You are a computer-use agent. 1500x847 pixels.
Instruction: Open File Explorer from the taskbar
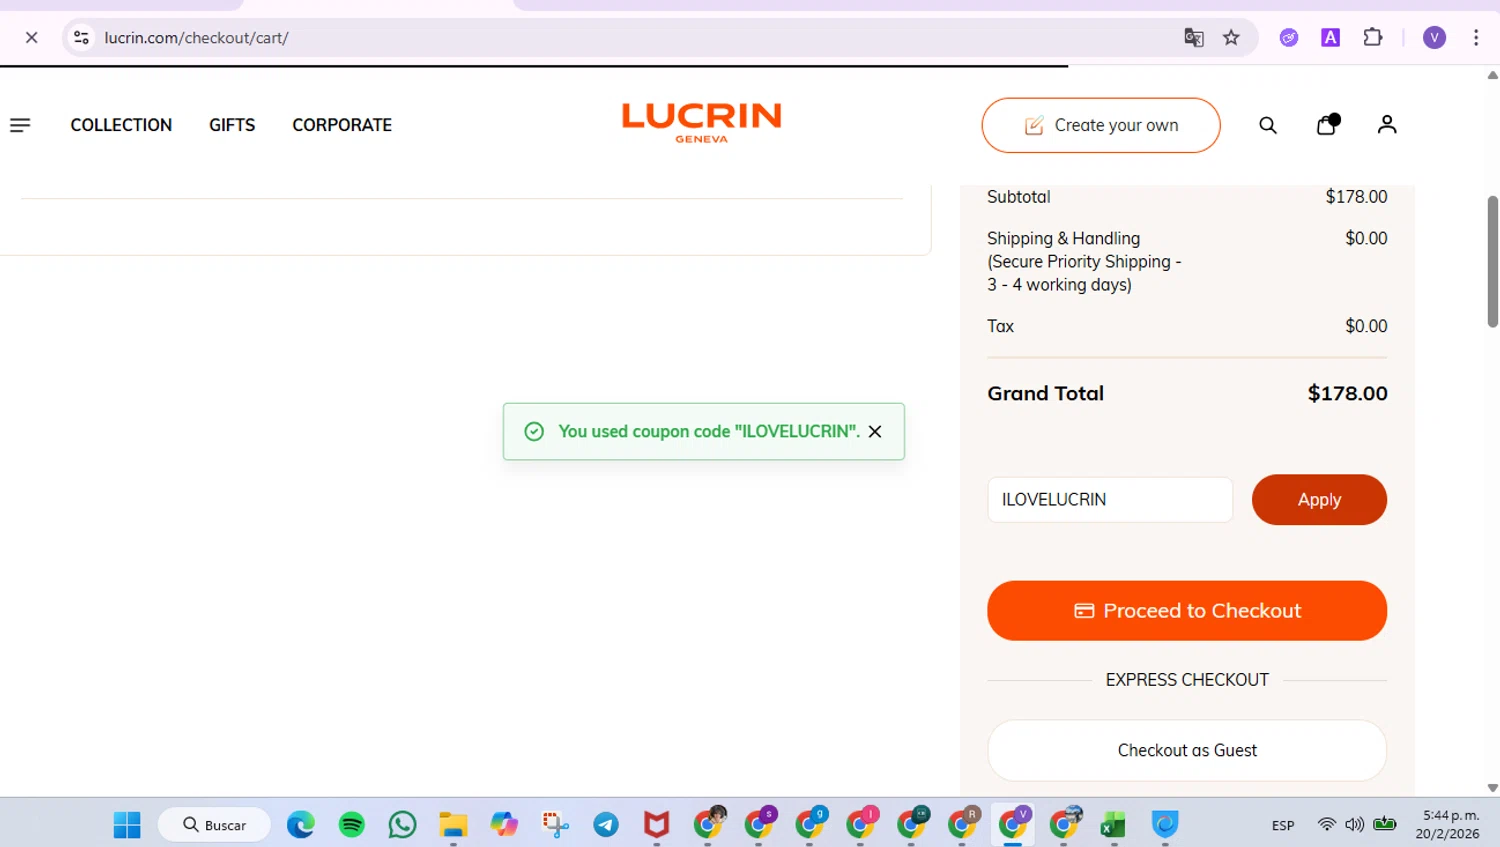pos(453,825)
